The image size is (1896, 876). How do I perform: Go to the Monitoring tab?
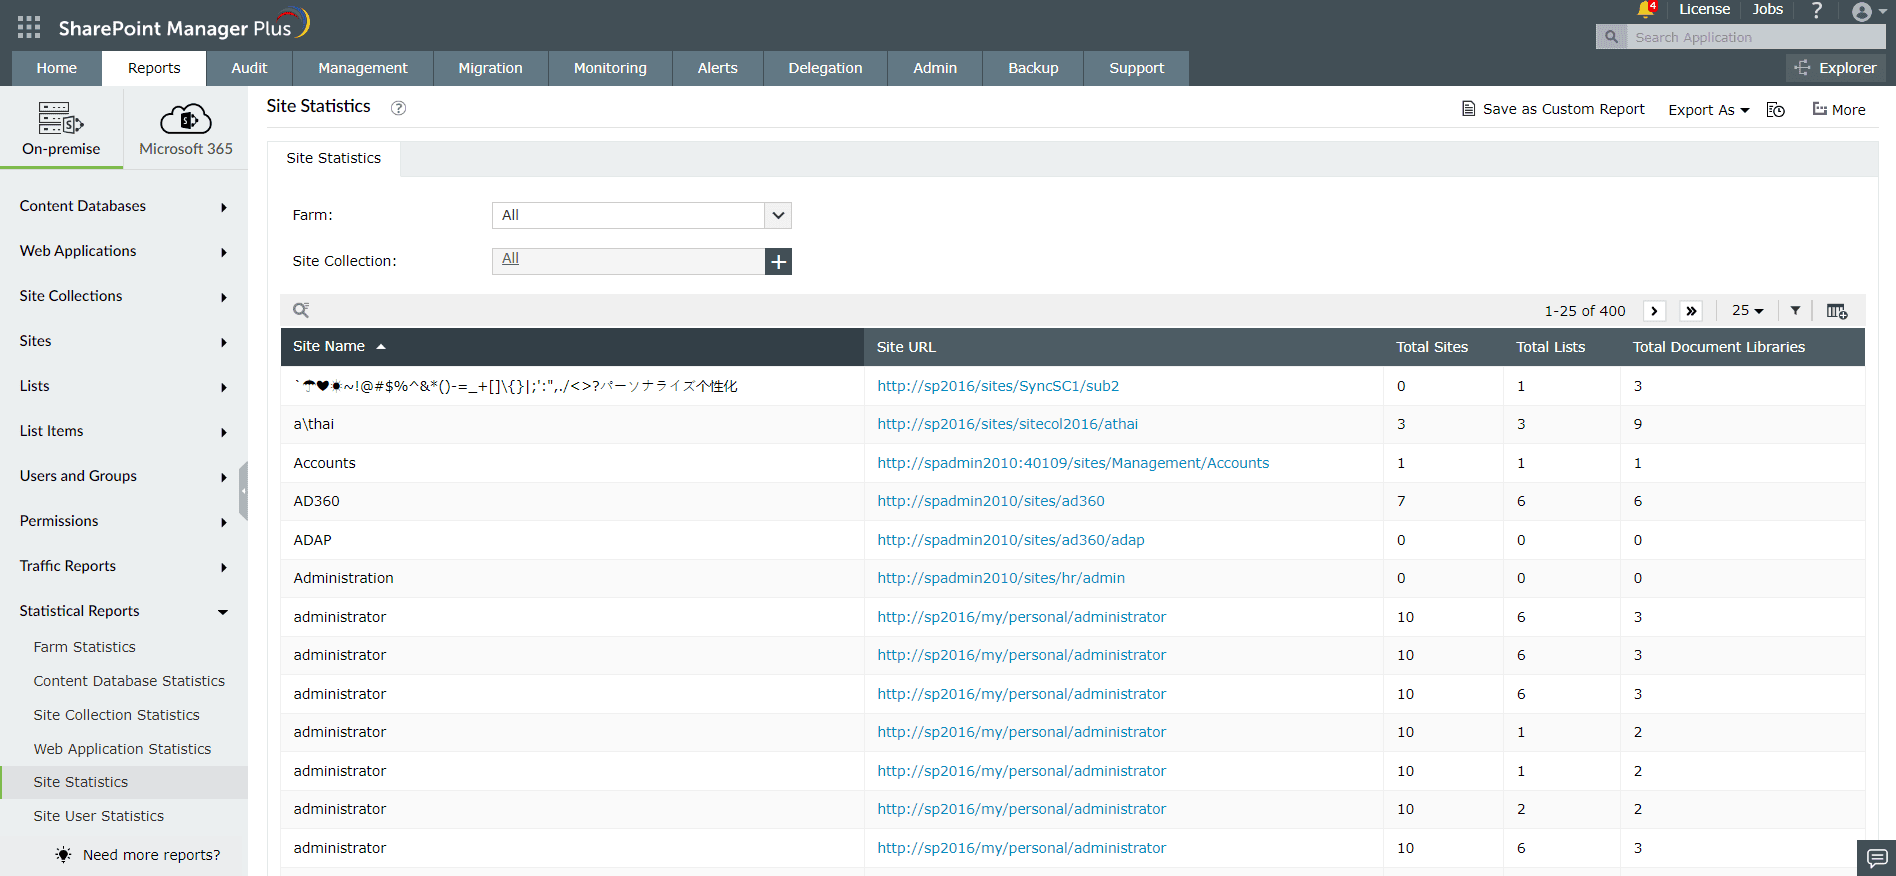[610, 68]
